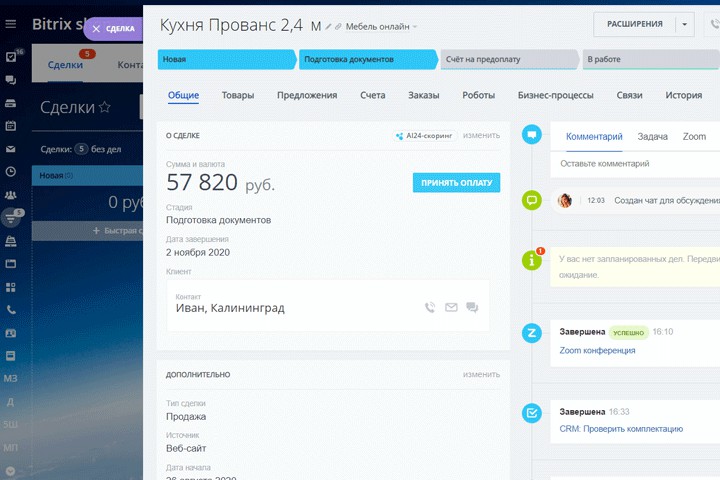This screenshot has width=720, height=480.
Task: Select the Подготовка документов stage
Action: 368,59
